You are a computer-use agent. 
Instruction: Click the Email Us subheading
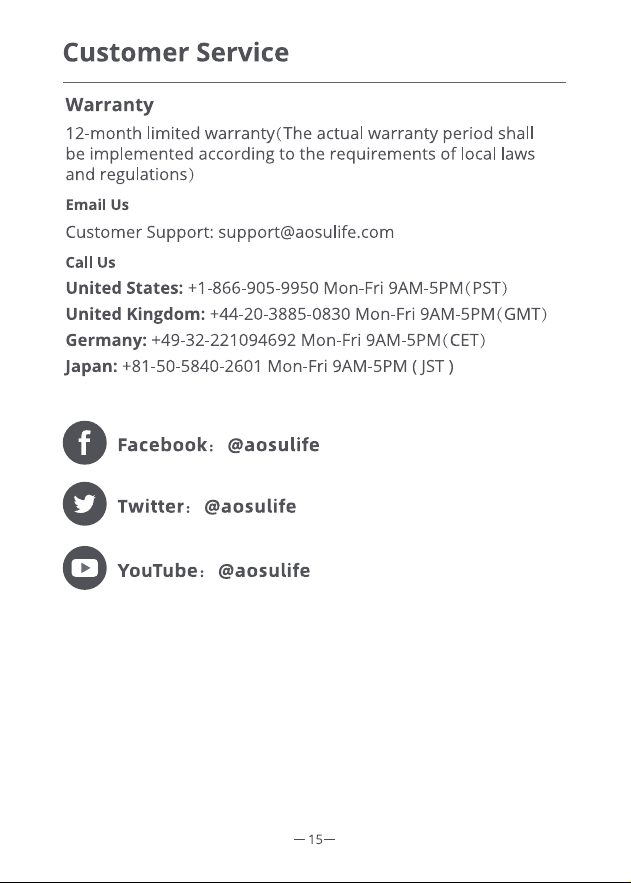click(97, 204)
